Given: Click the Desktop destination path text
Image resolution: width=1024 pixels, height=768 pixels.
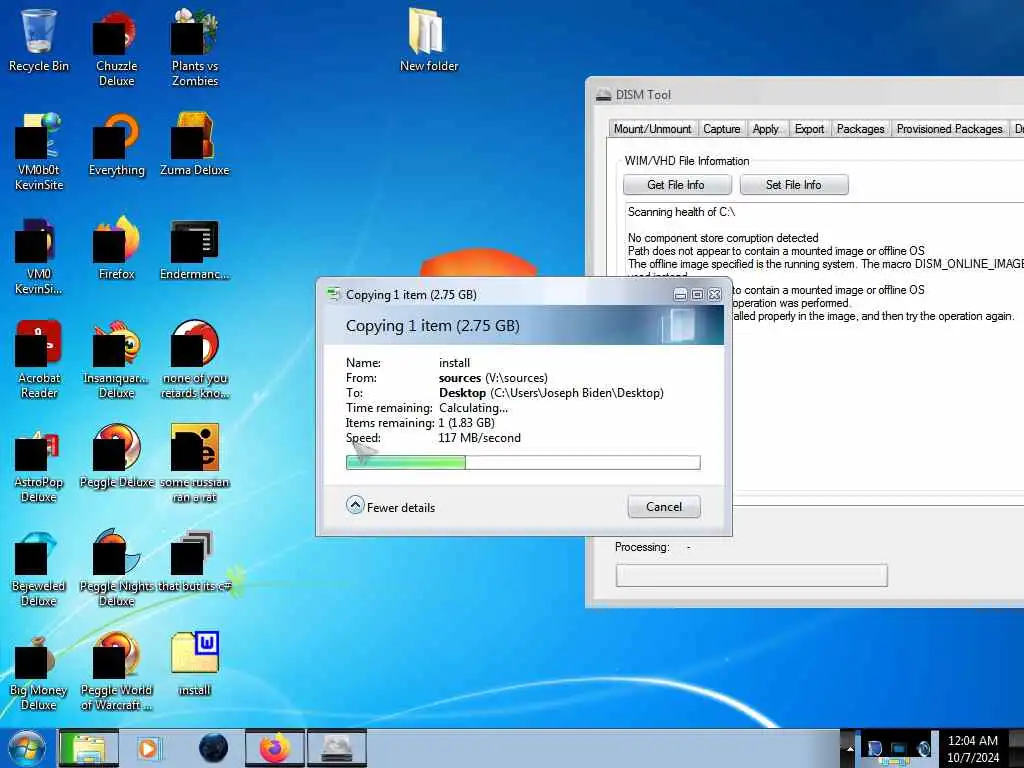Looking at the screenshot, I should (x=551, y=392).
